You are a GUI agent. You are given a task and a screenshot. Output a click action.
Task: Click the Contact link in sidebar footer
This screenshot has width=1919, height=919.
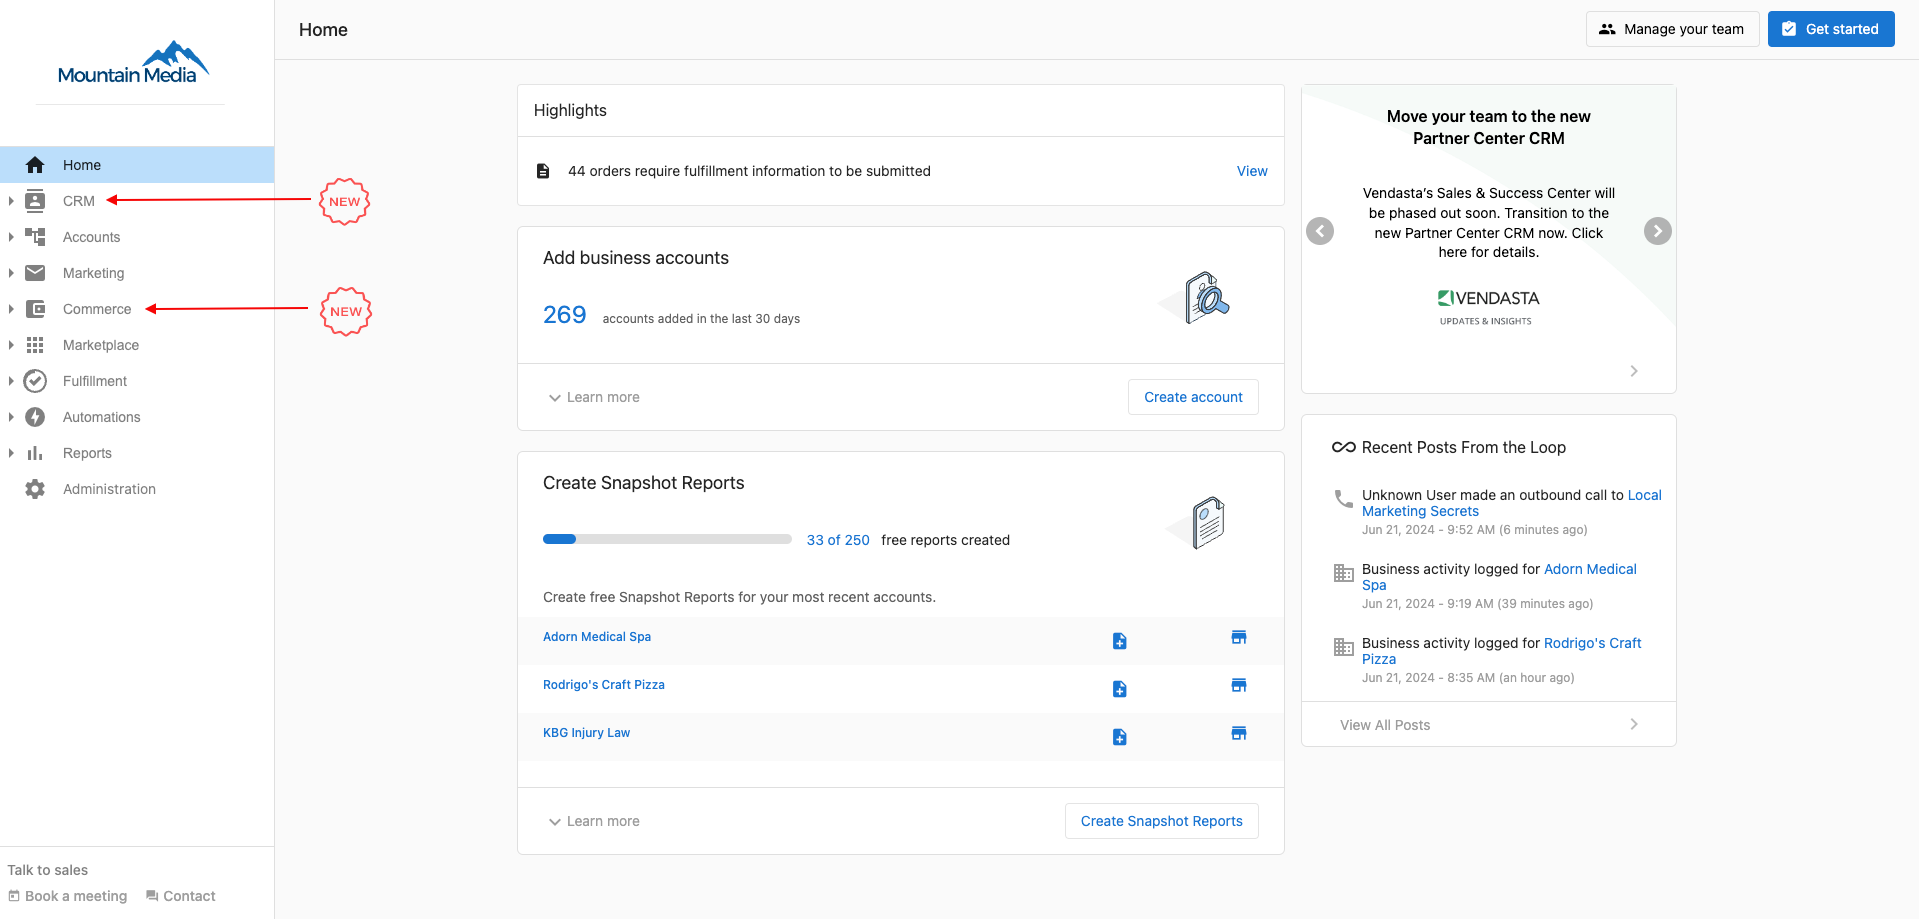[x=181, y=896]
